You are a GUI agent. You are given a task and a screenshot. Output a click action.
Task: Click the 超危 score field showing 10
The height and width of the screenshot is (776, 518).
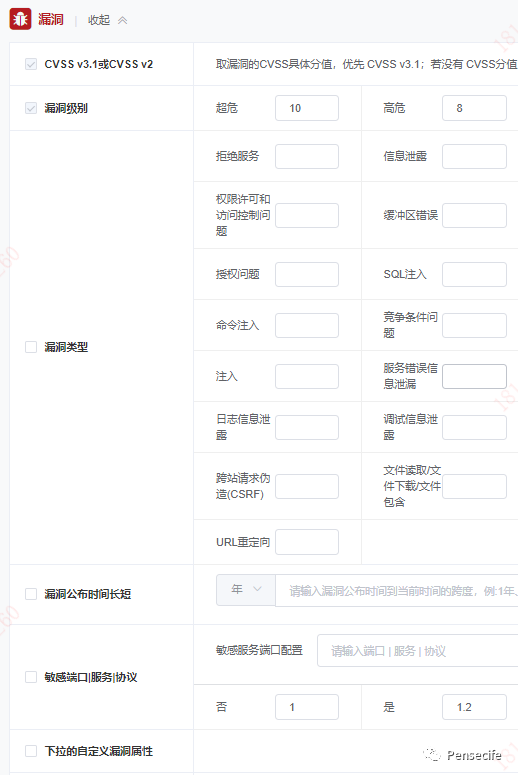pyautogui.click(x=307, y=108)
